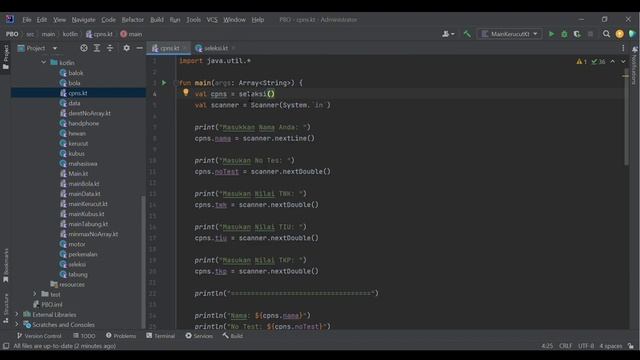640x360 pixels.
Task: Click the cursor position 4:25 indicator
Action: tap(547, 346)
